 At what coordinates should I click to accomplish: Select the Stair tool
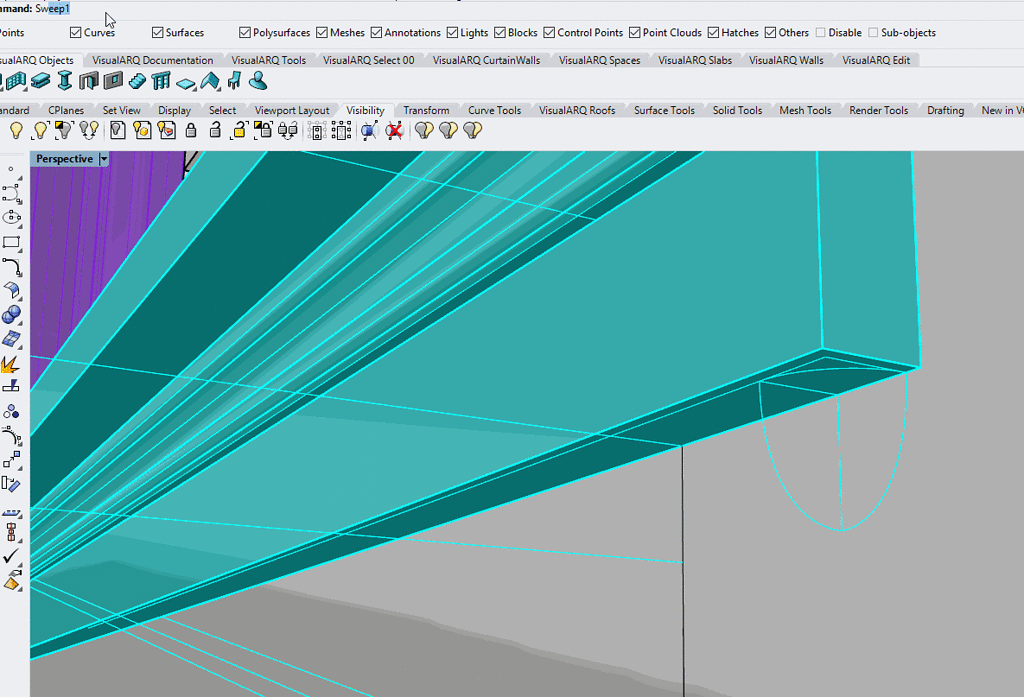tap(137, 82)
